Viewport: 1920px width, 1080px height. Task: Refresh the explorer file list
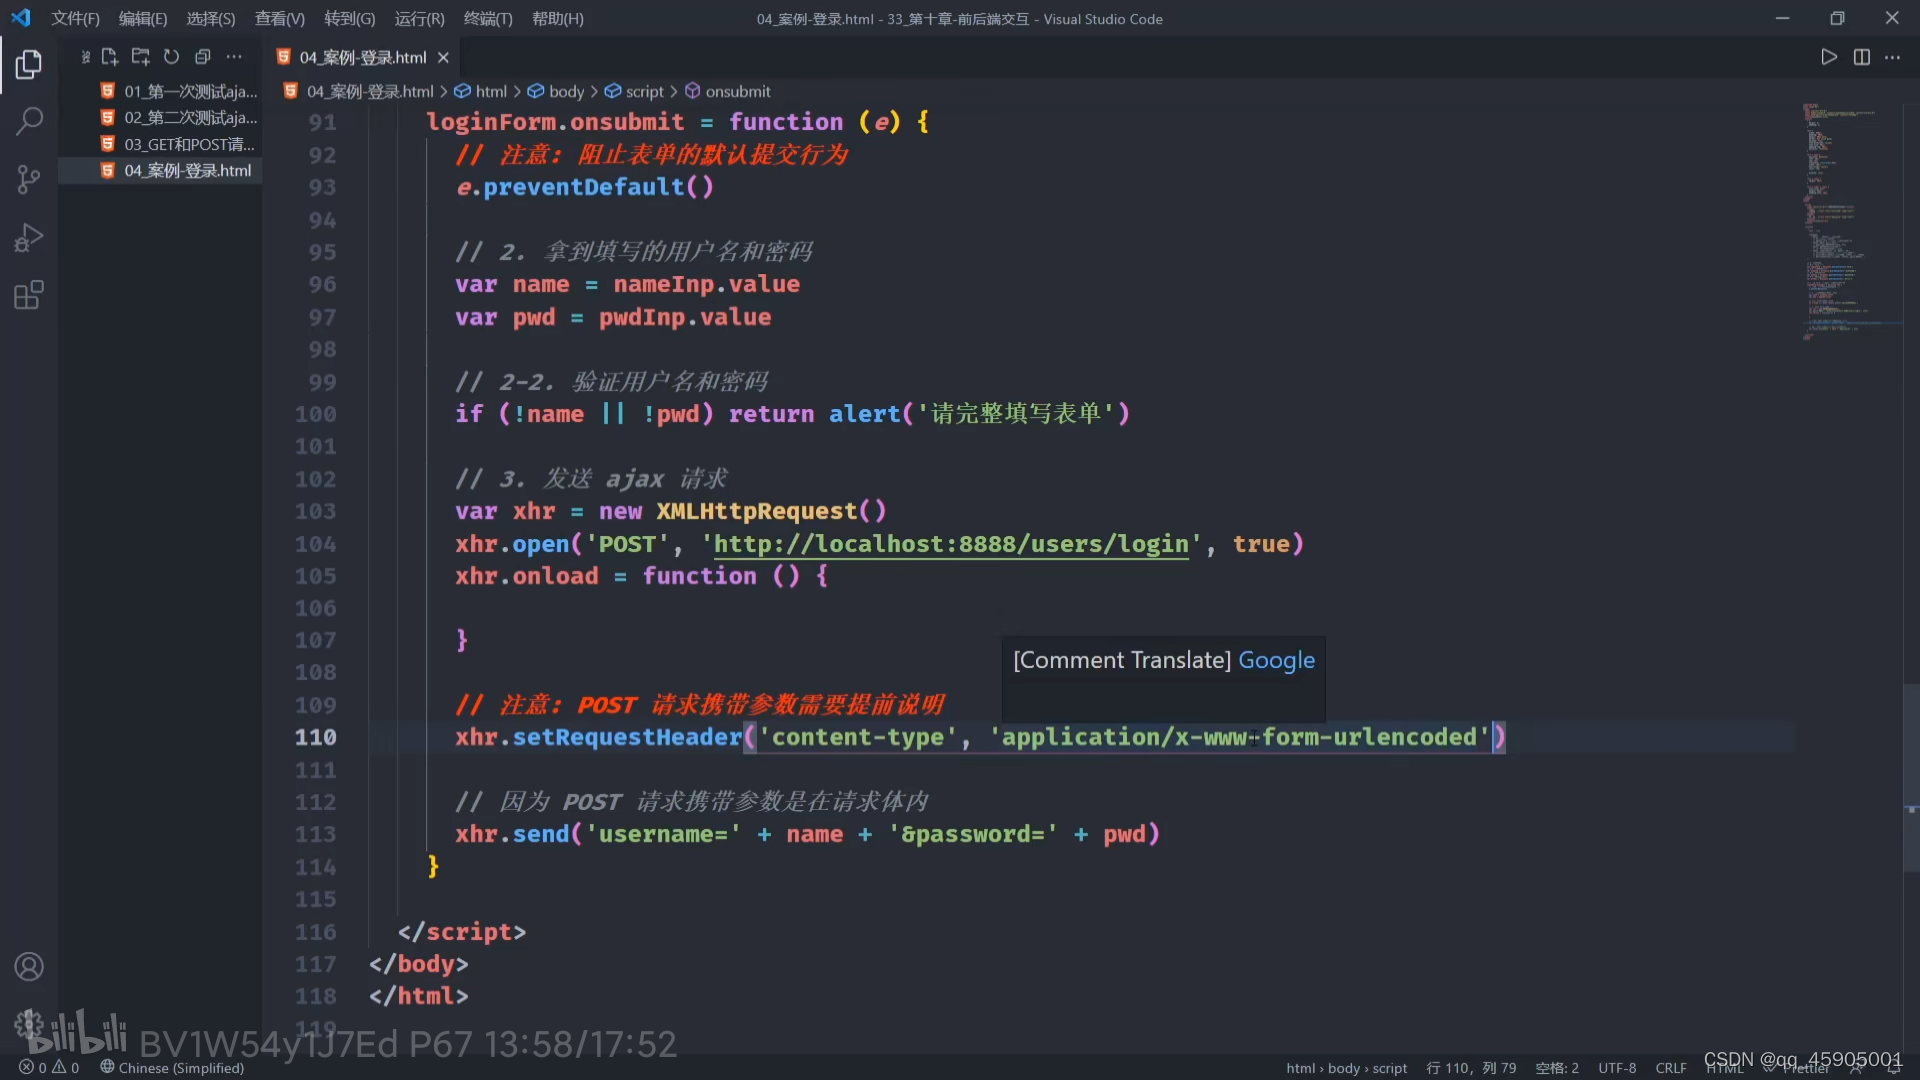(172, 57)
